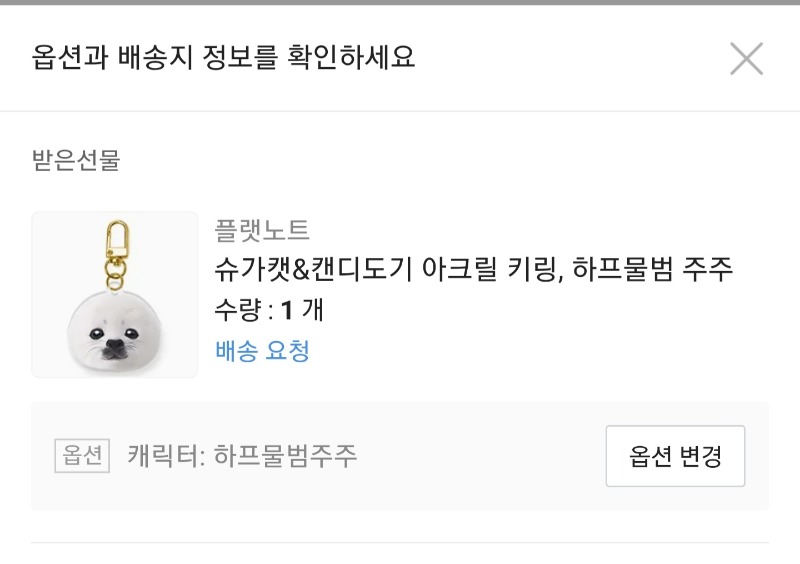Select the 캐릭터: 하프물범주주 option text

coord(242,456)
